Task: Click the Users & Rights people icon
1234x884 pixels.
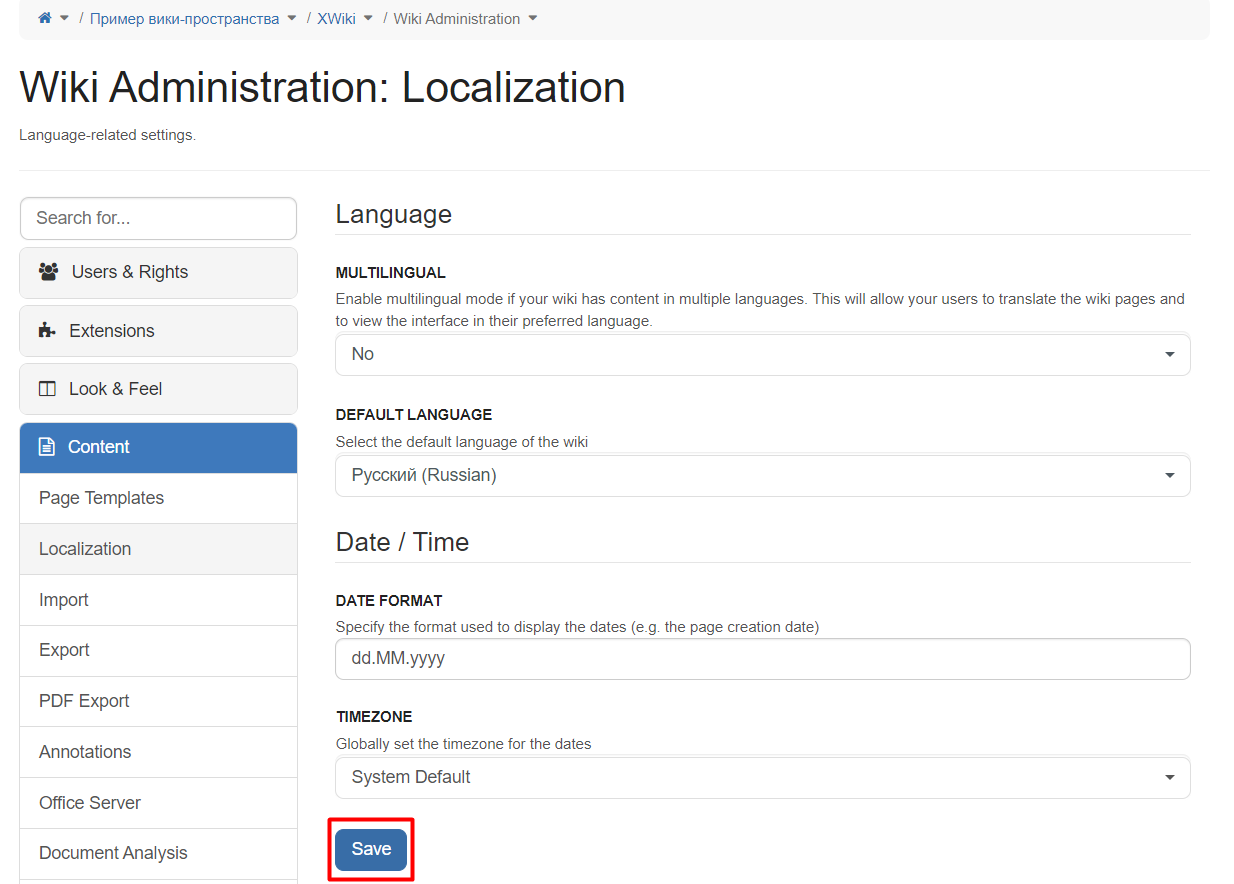Action: (x=48, y=271)
